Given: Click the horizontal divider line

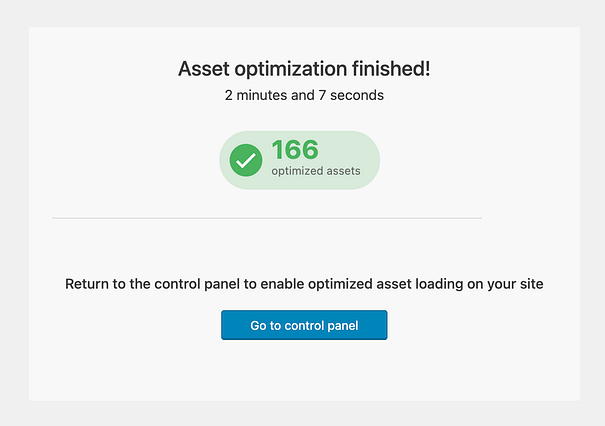Looking at the screenshot, I should coord(267,217).
